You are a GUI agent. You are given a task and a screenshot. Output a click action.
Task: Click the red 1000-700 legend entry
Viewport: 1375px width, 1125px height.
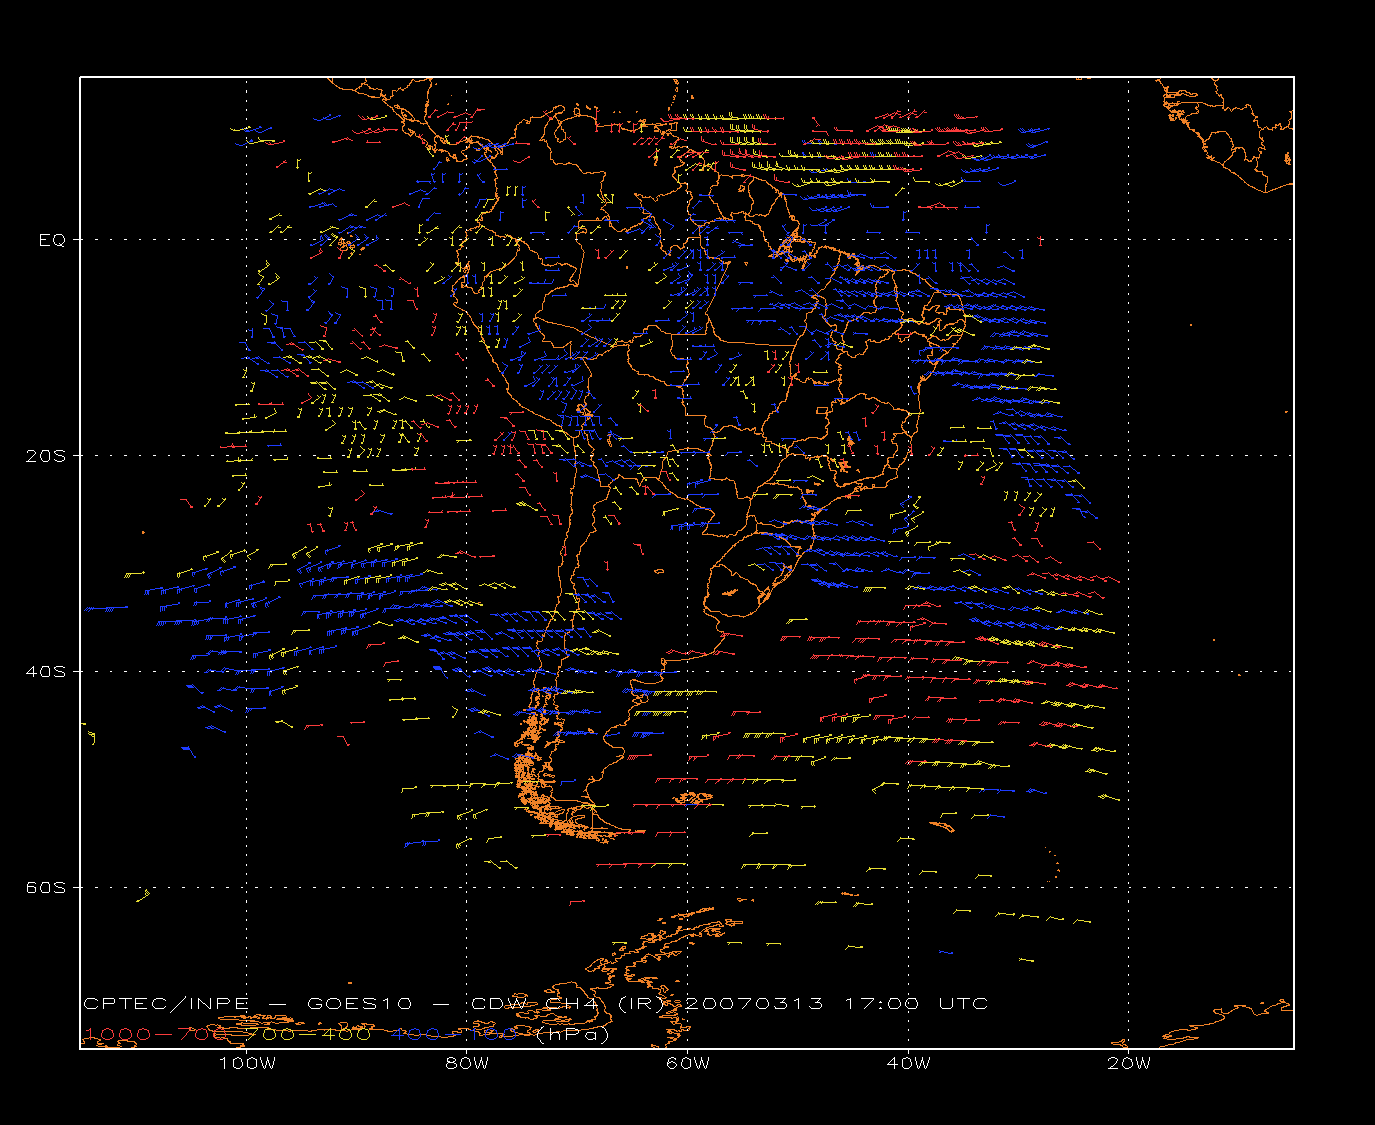click(154, 1034)
